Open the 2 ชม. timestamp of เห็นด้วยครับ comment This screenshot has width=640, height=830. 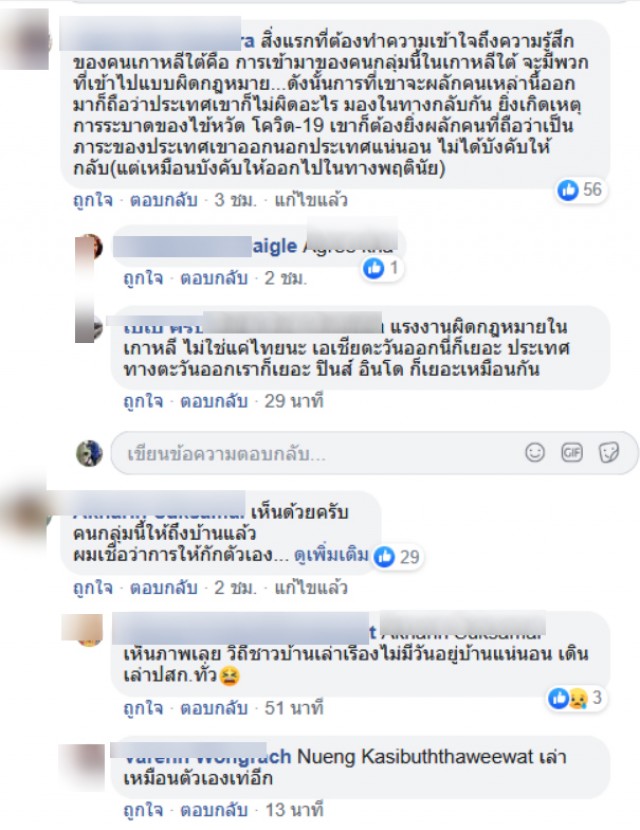236,588
